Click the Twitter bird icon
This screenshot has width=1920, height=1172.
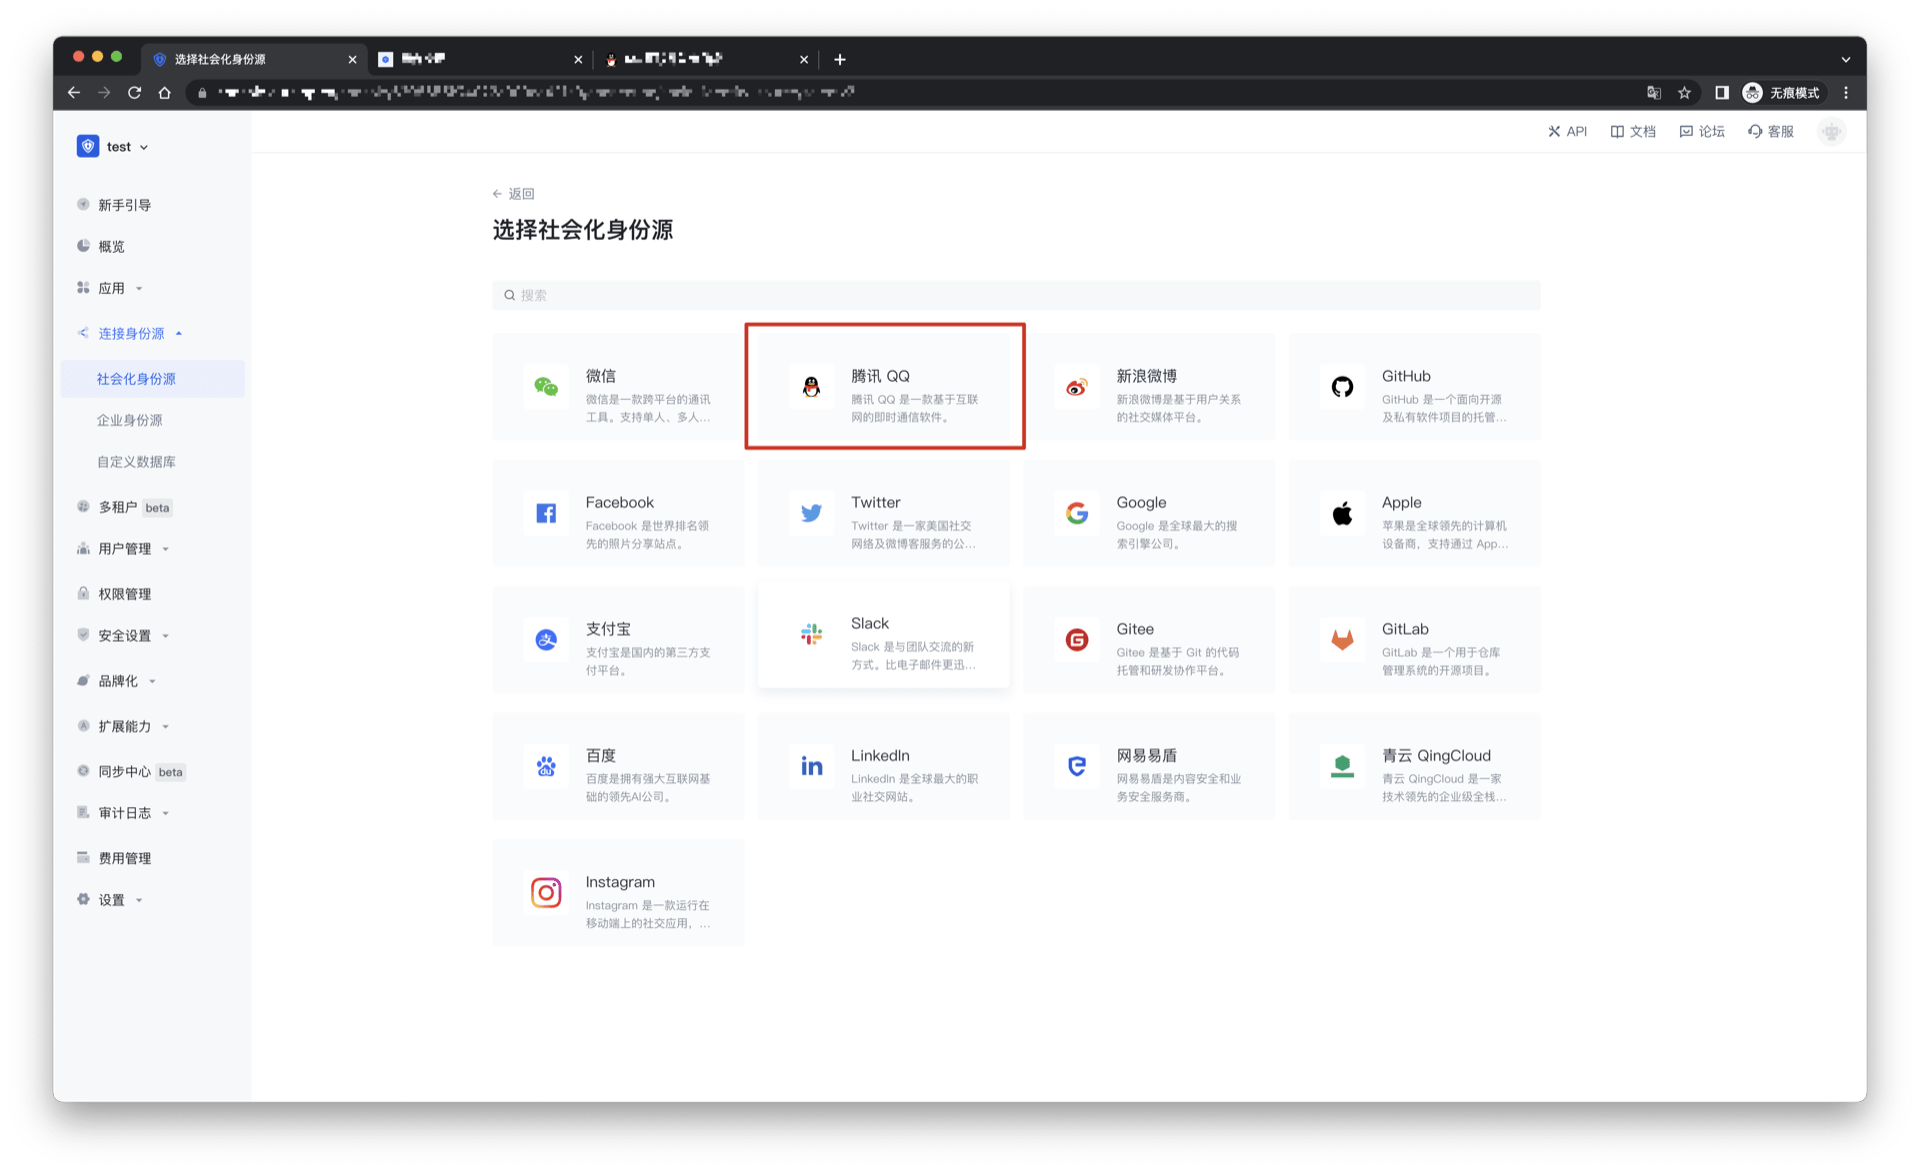[x=811, y=513]
